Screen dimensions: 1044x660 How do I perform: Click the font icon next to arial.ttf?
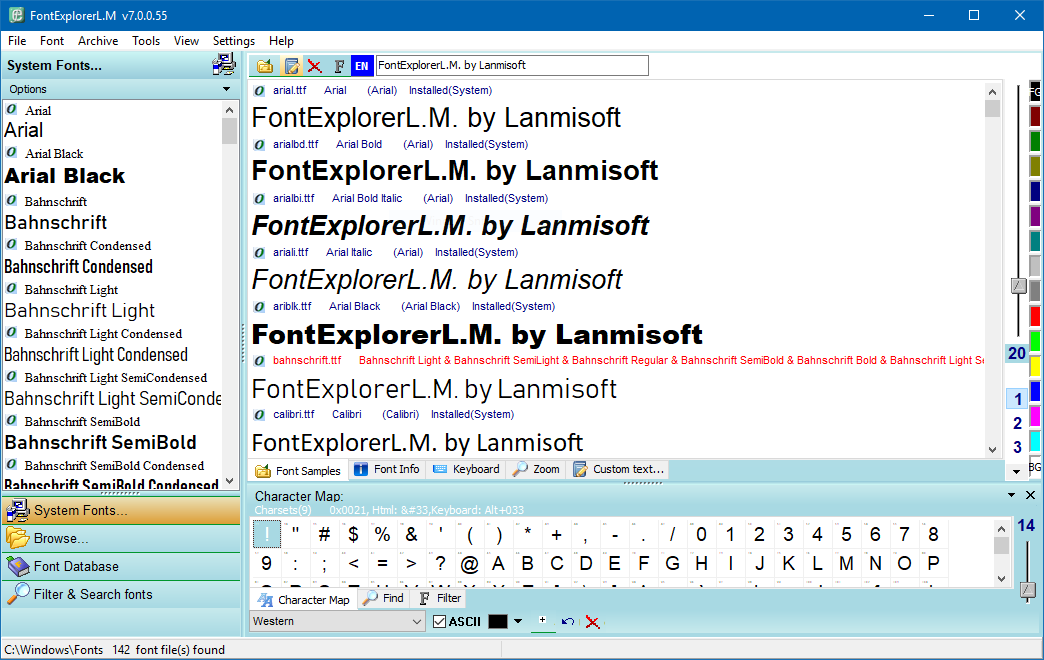[x=259, y=91]
